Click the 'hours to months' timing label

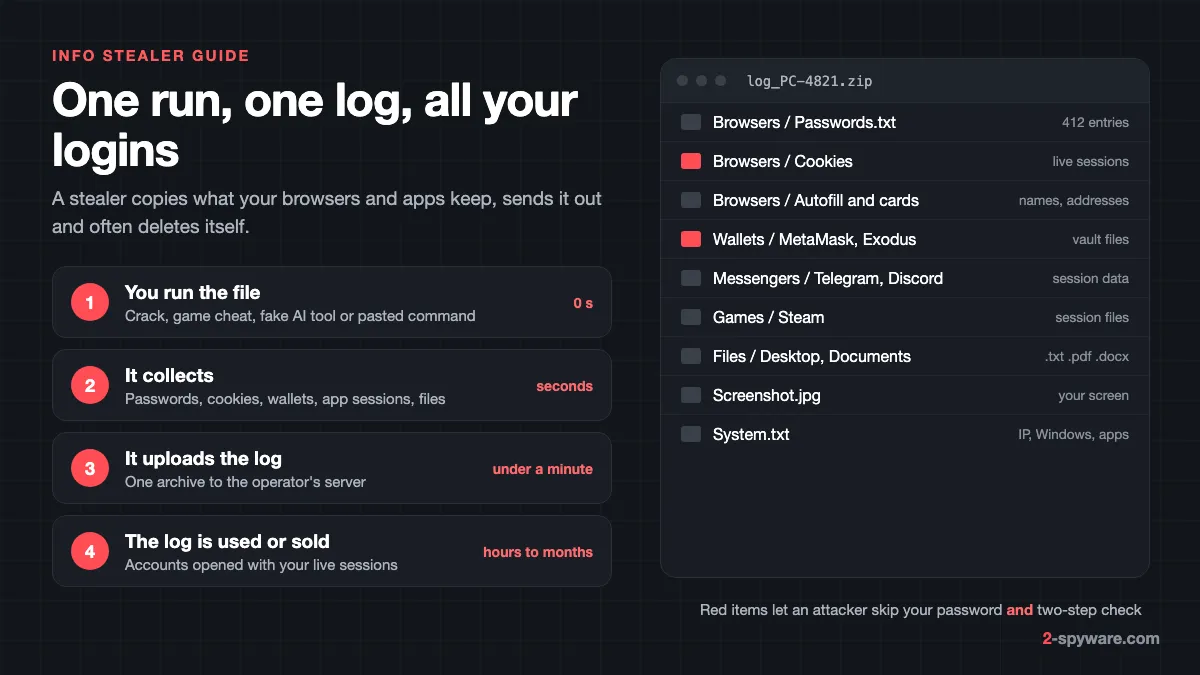pos(538,552)
